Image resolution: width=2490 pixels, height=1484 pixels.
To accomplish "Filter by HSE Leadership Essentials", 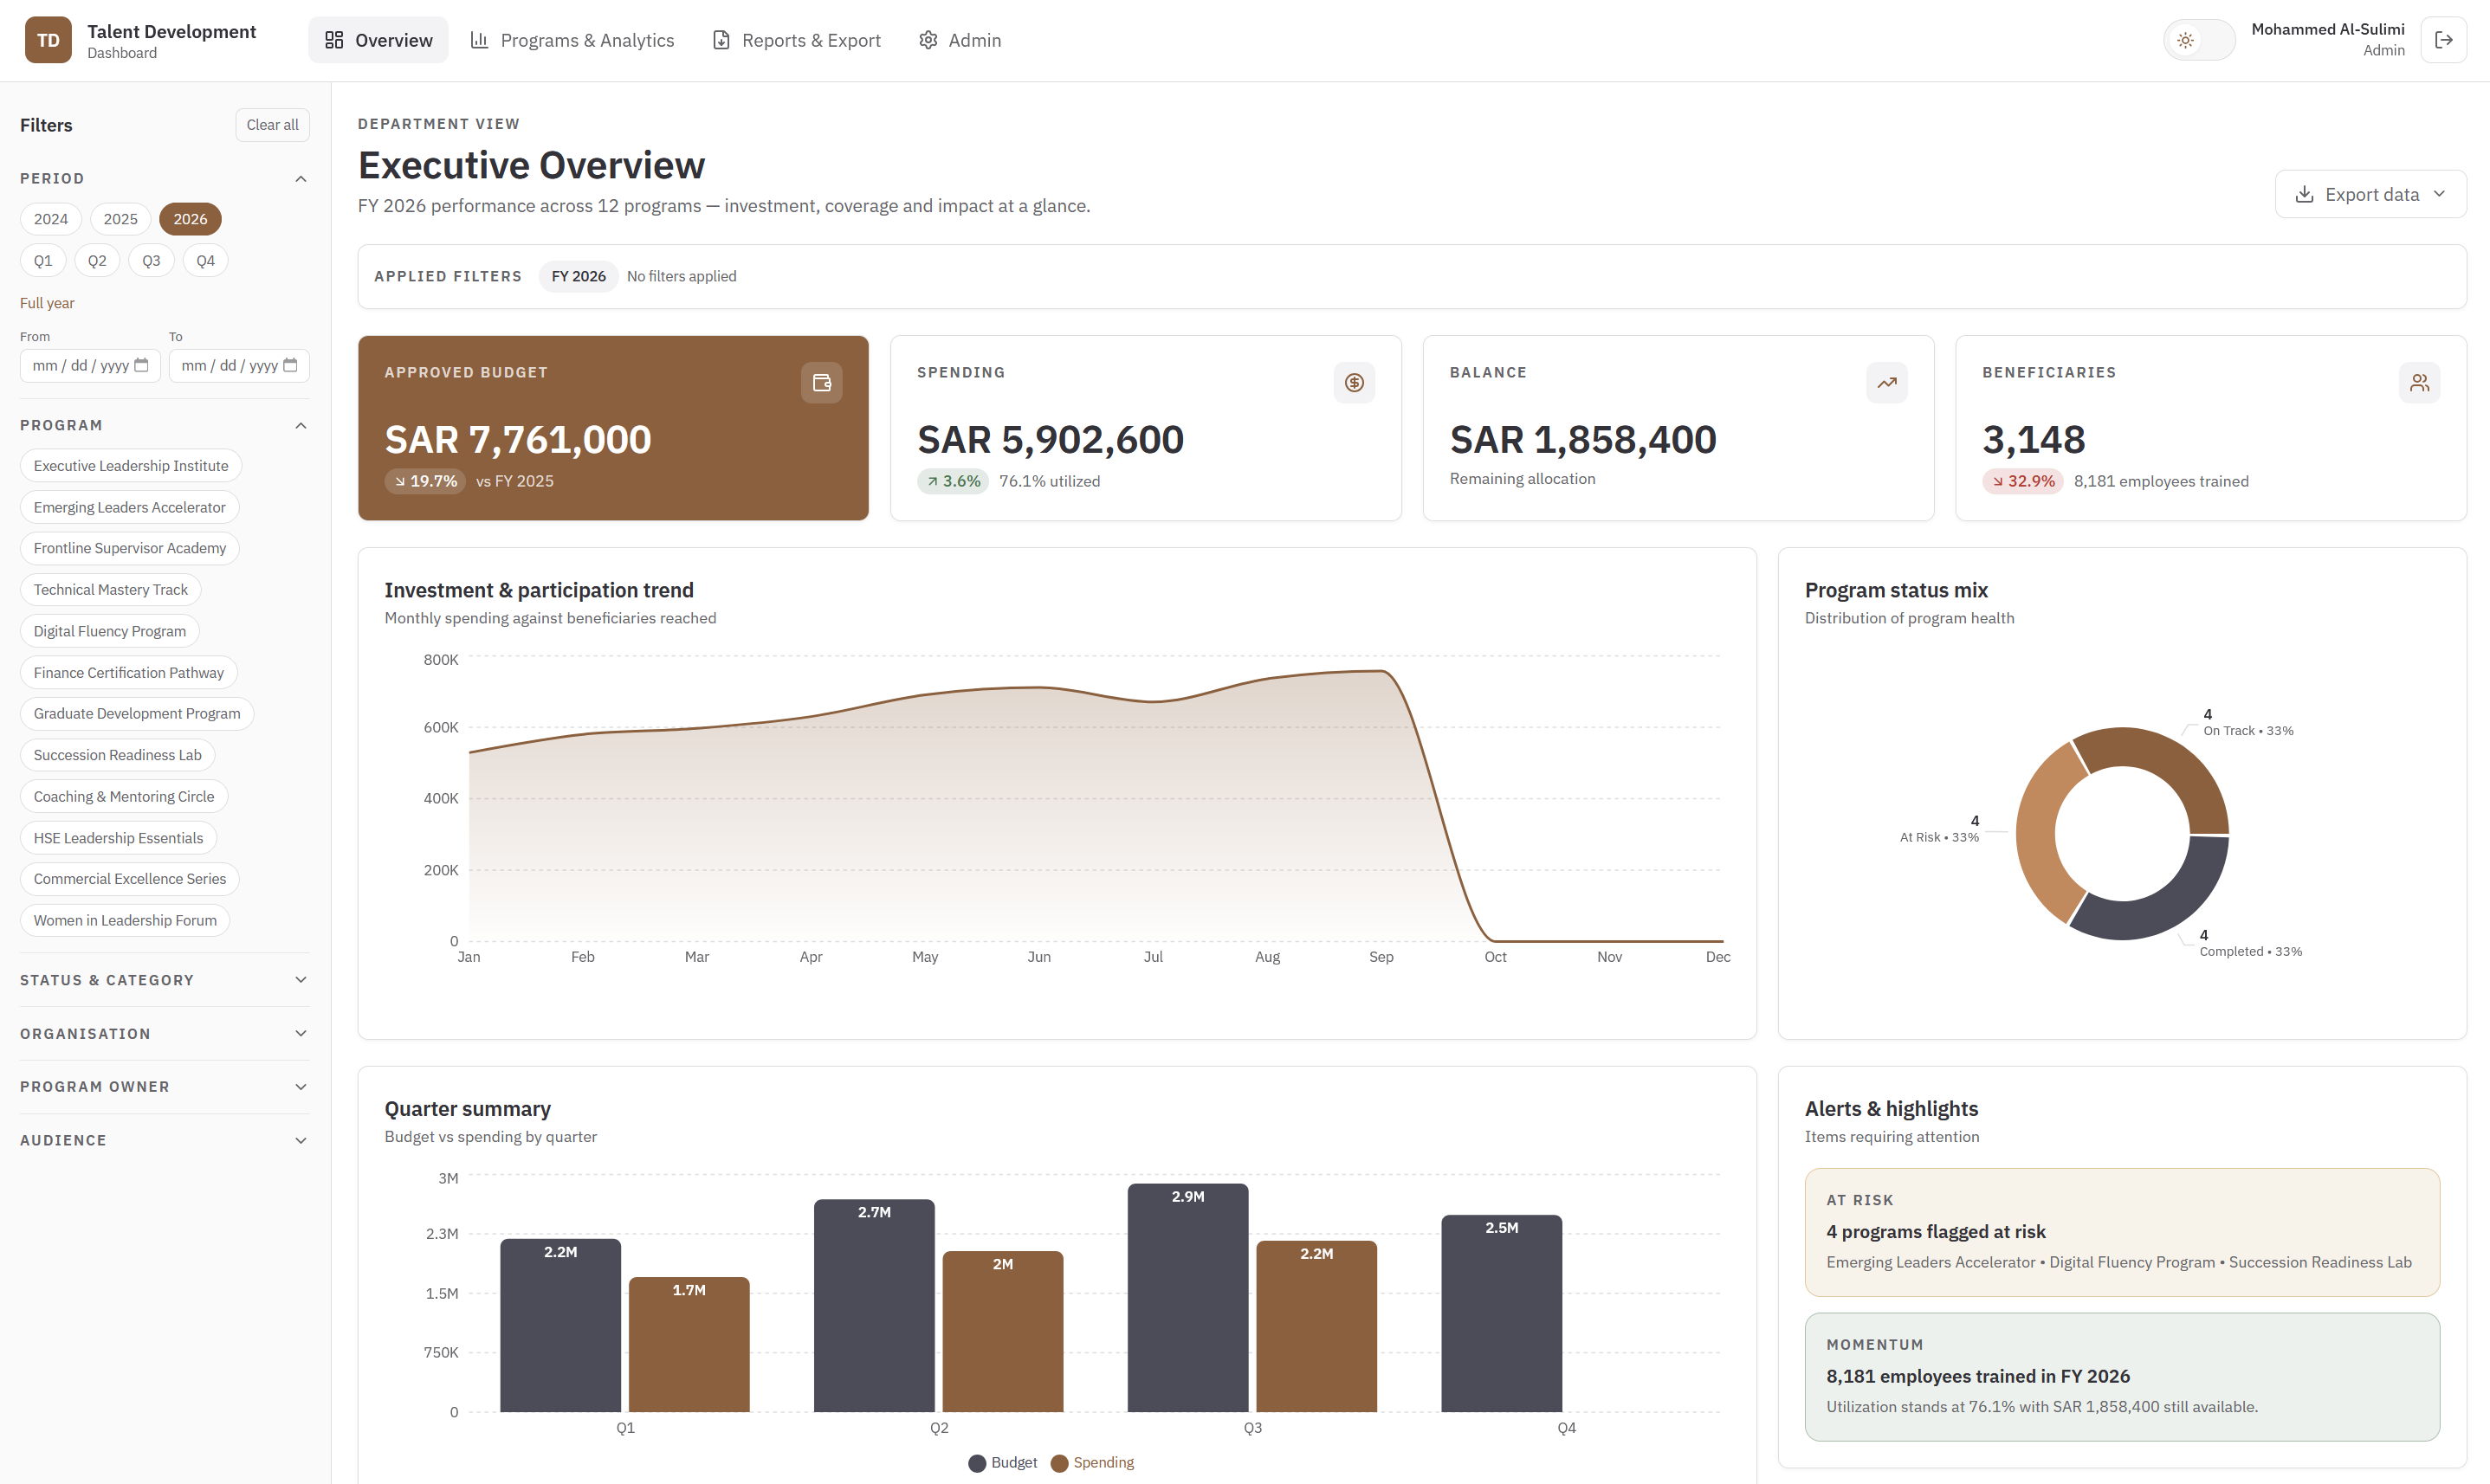I will coord(118,838).
